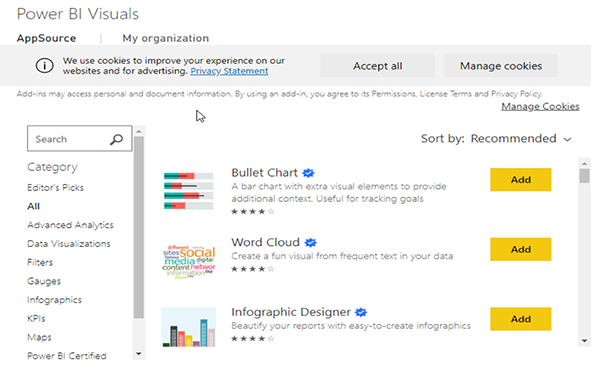600x377 pixels.
Task: Open the Infographic Designer thumbnail image
Action: click(x=189, y=327)
